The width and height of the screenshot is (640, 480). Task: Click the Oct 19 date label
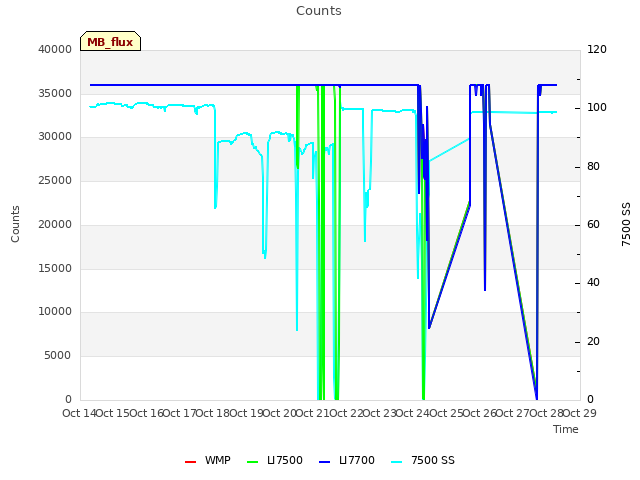246,413
